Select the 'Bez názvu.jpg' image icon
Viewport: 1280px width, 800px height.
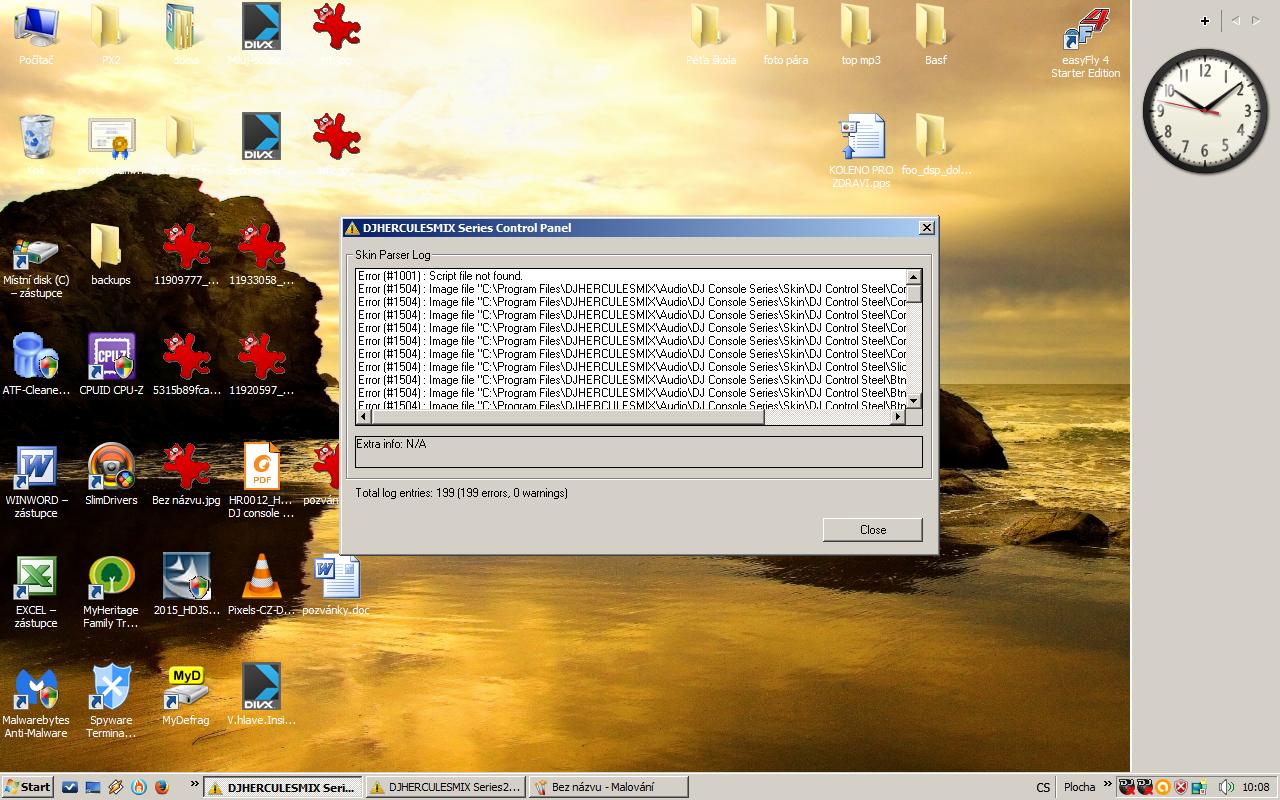point(186,475)
